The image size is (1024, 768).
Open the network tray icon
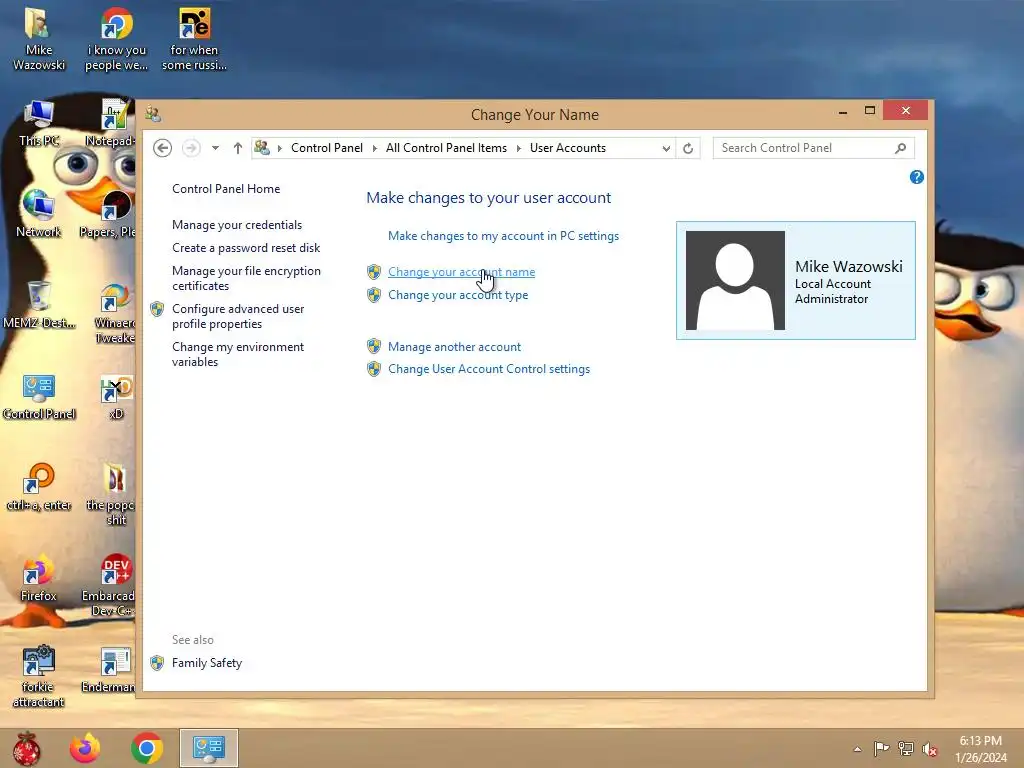click(x=906, y=748)
